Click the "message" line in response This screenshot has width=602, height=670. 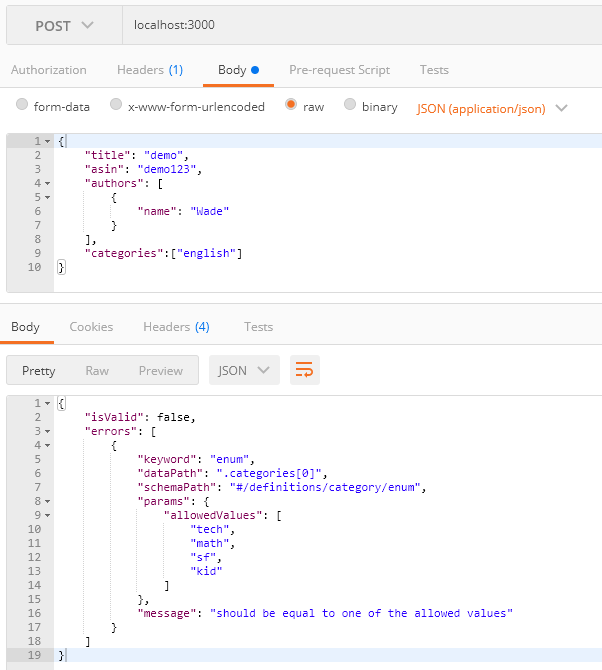coord(325,614)
